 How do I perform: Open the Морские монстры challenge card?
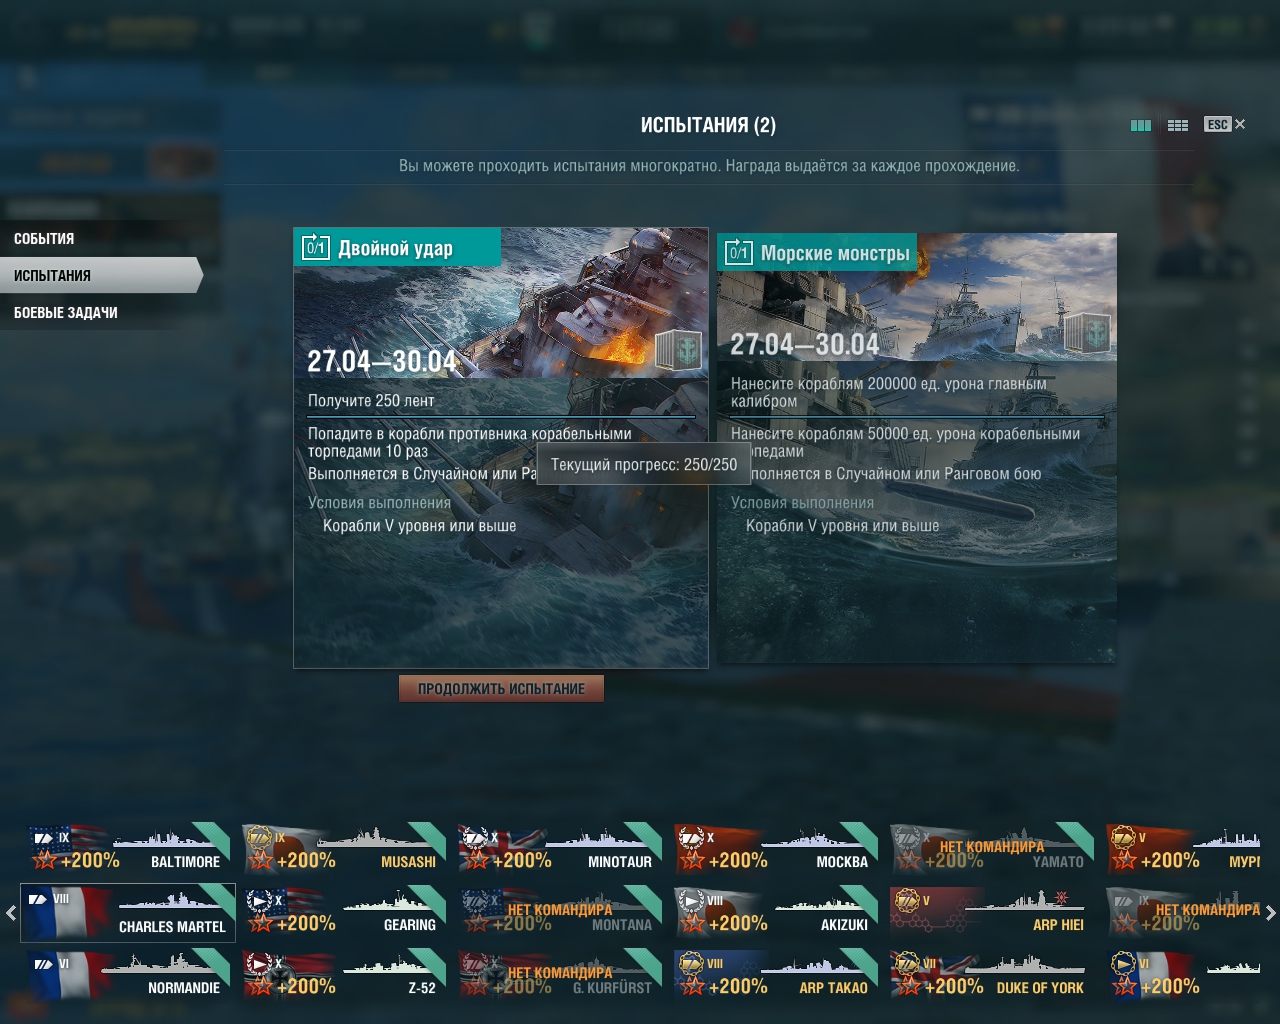click(916, 447)
